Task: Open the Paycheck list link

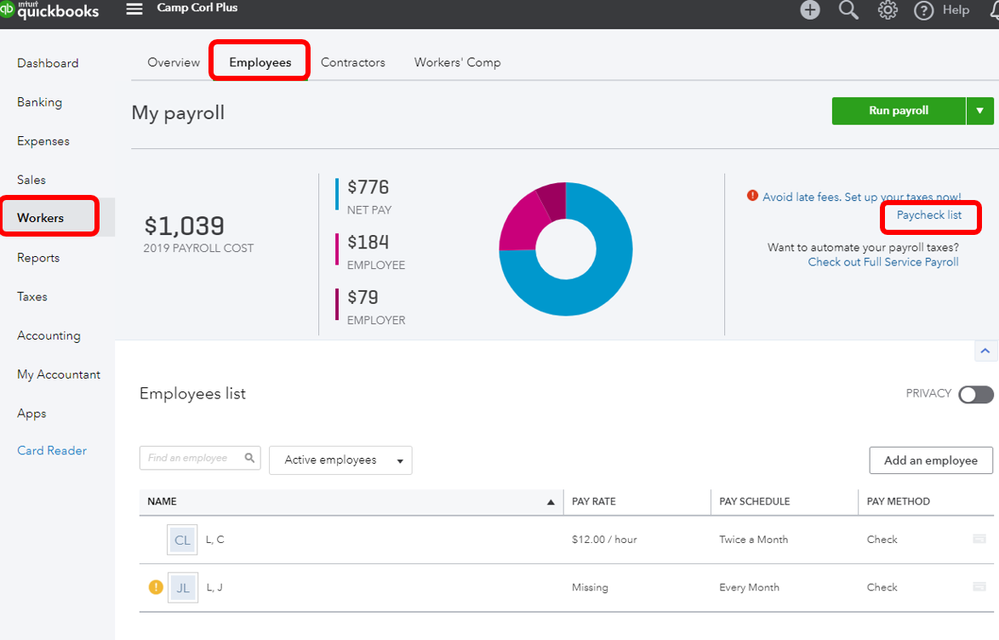Action: 929,215
